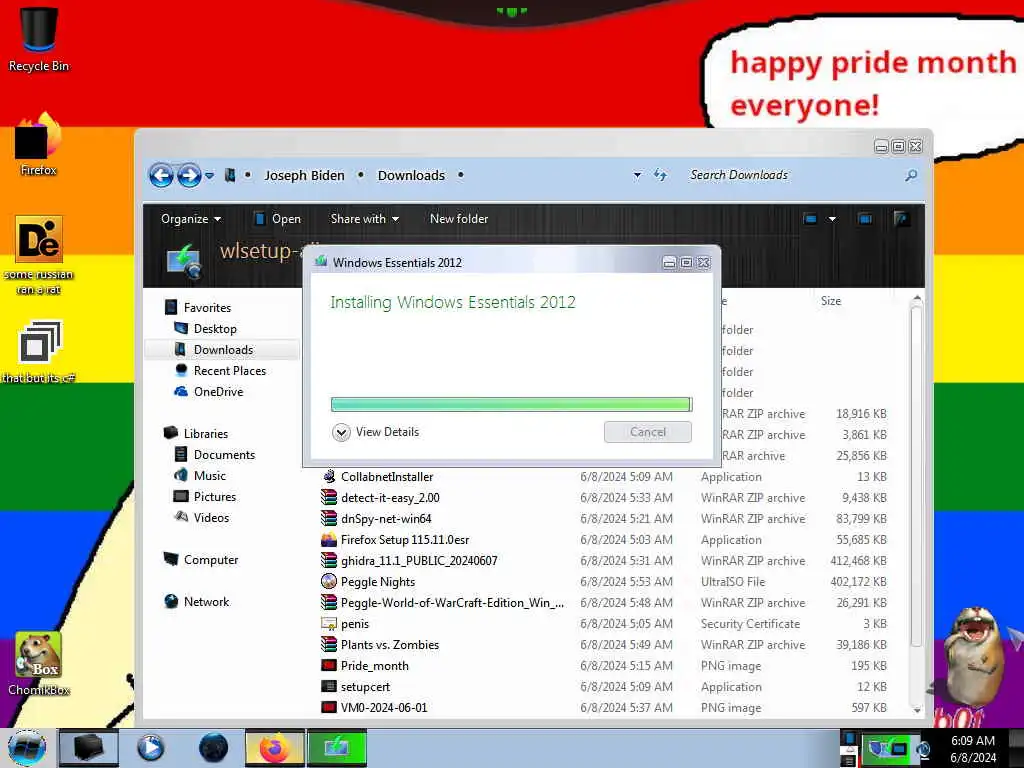Open the Recycle Bin desktop icon
The height and width of the screenshot is (768, 1024).
pos(39,39)
